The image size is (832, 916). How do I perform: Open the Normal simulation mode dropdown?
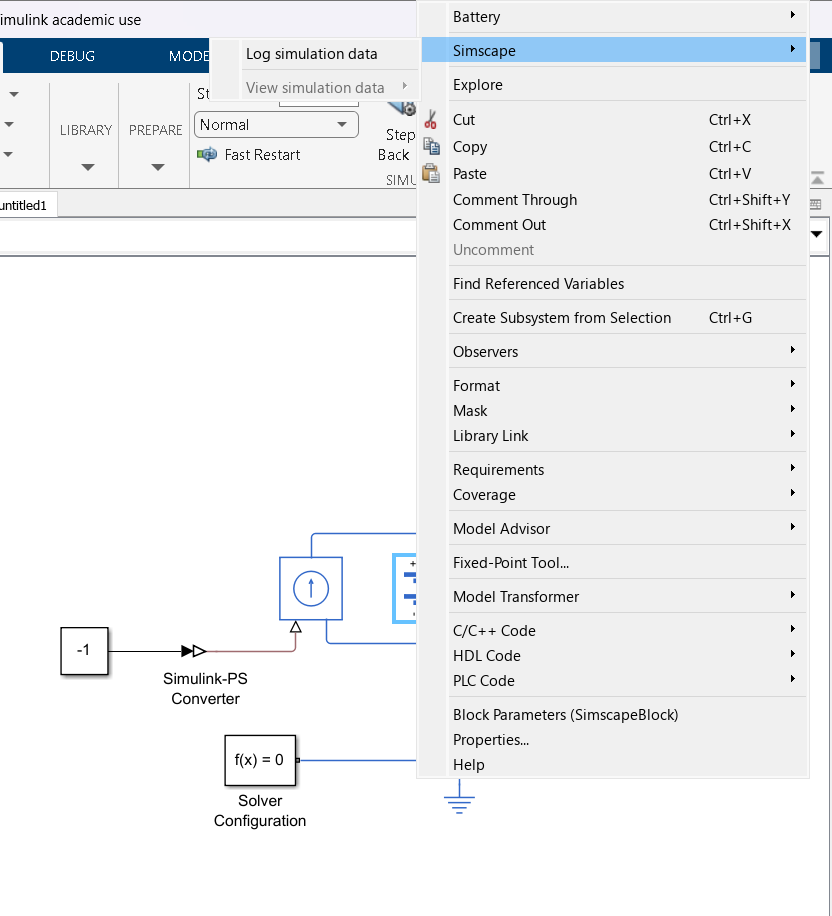276,124
